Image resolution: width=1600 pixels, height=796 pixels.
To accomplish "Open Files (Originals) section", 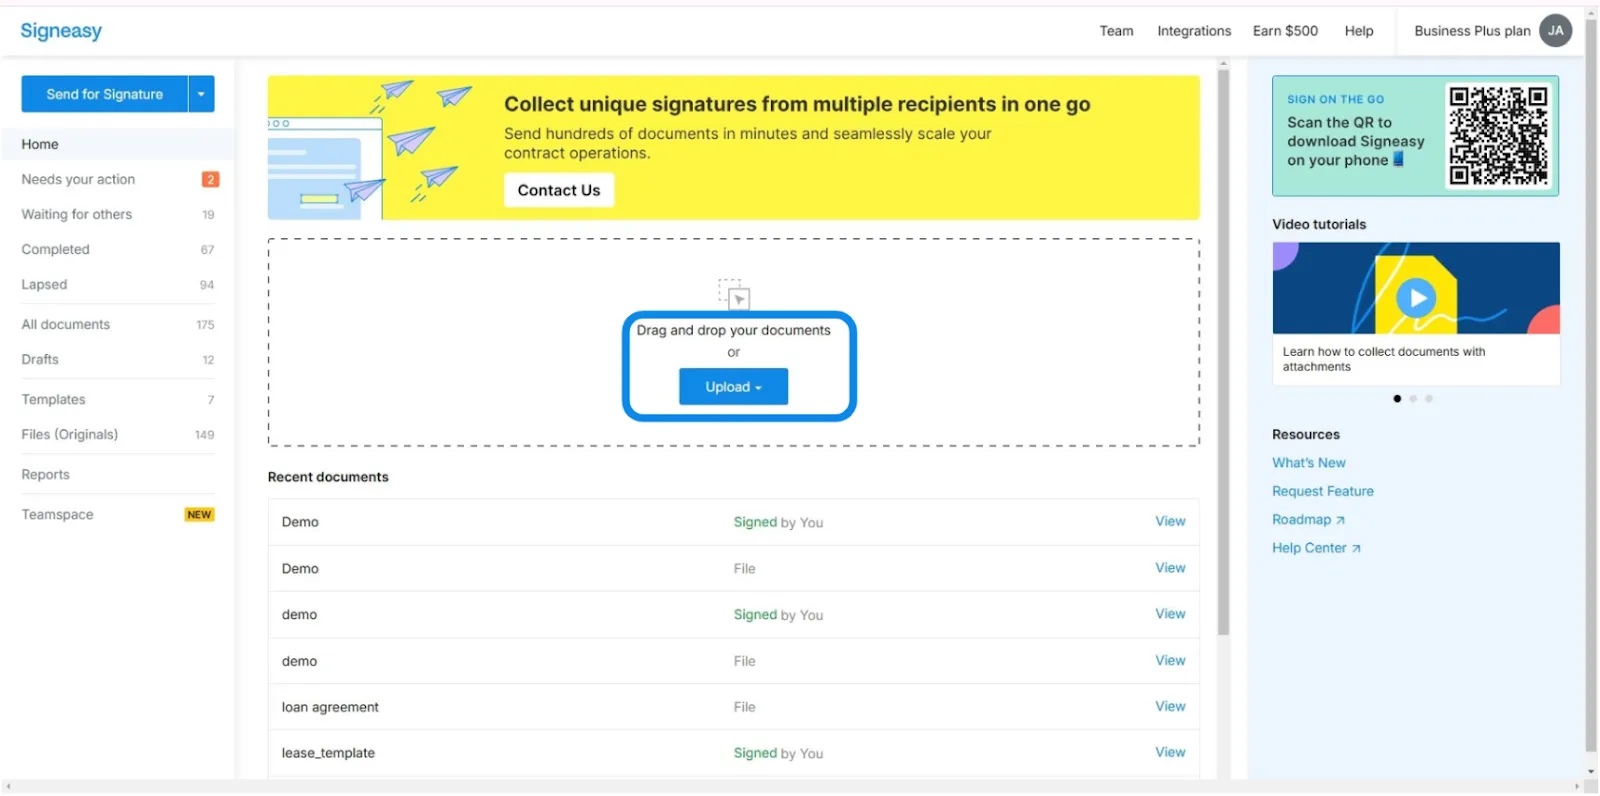I will coord(69,435).
